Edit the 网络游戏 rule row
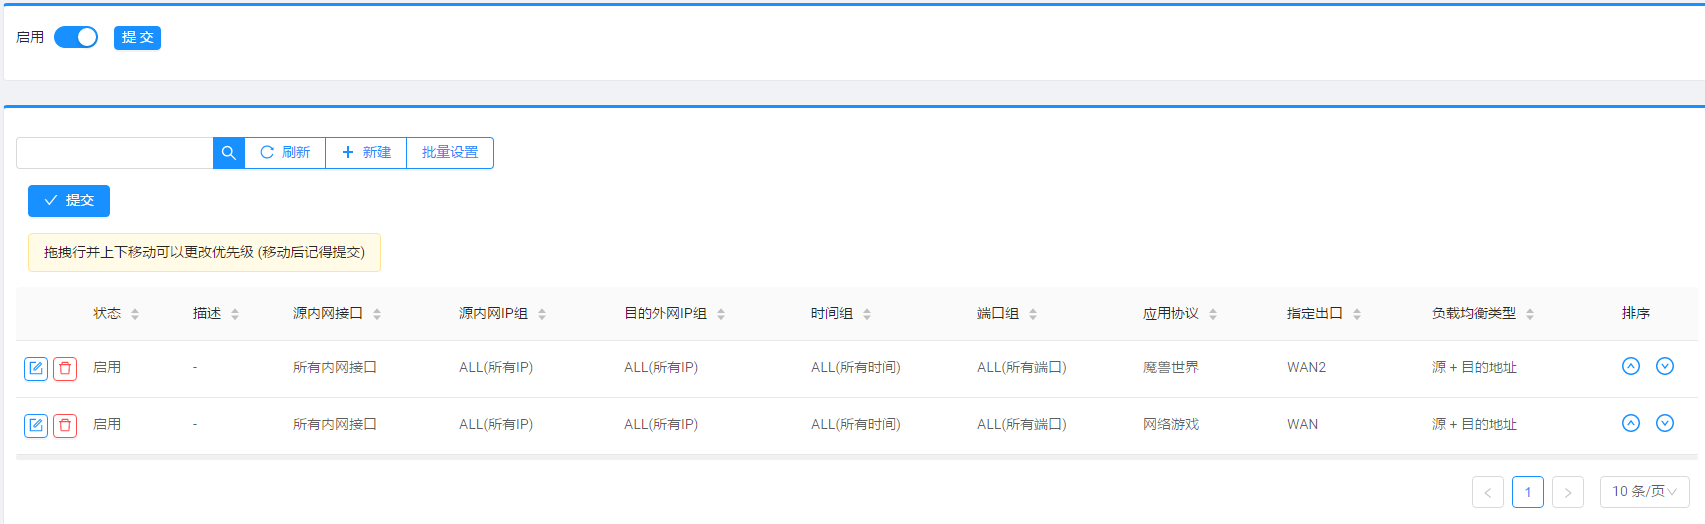Image resolution: width=1705 pixels, height=524 pixels. 36,425
